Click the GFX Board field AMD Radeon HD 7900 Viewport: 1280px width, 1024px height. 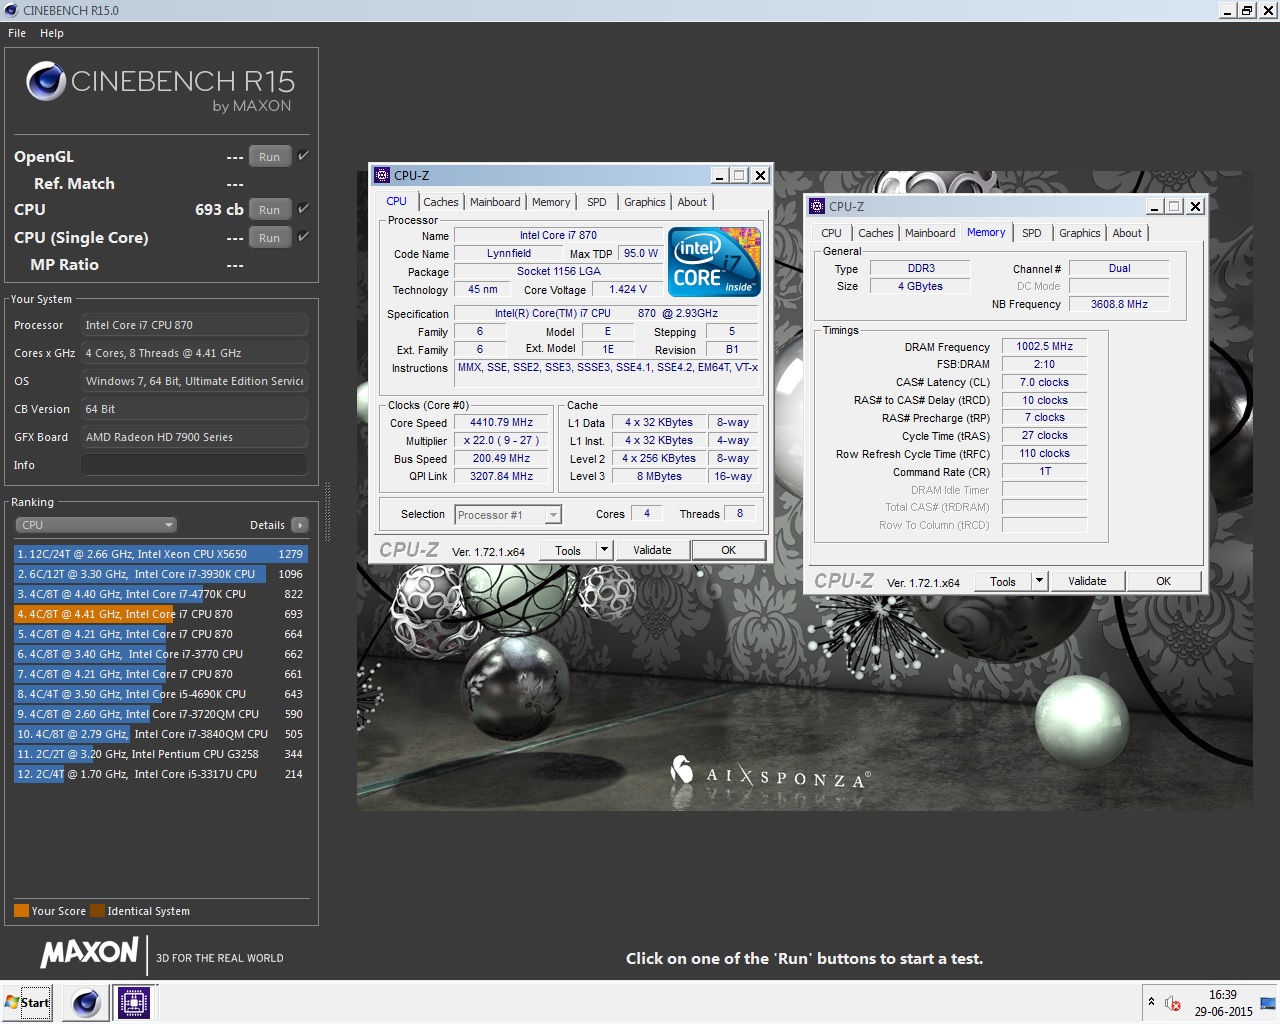click(x=194, y=437)
